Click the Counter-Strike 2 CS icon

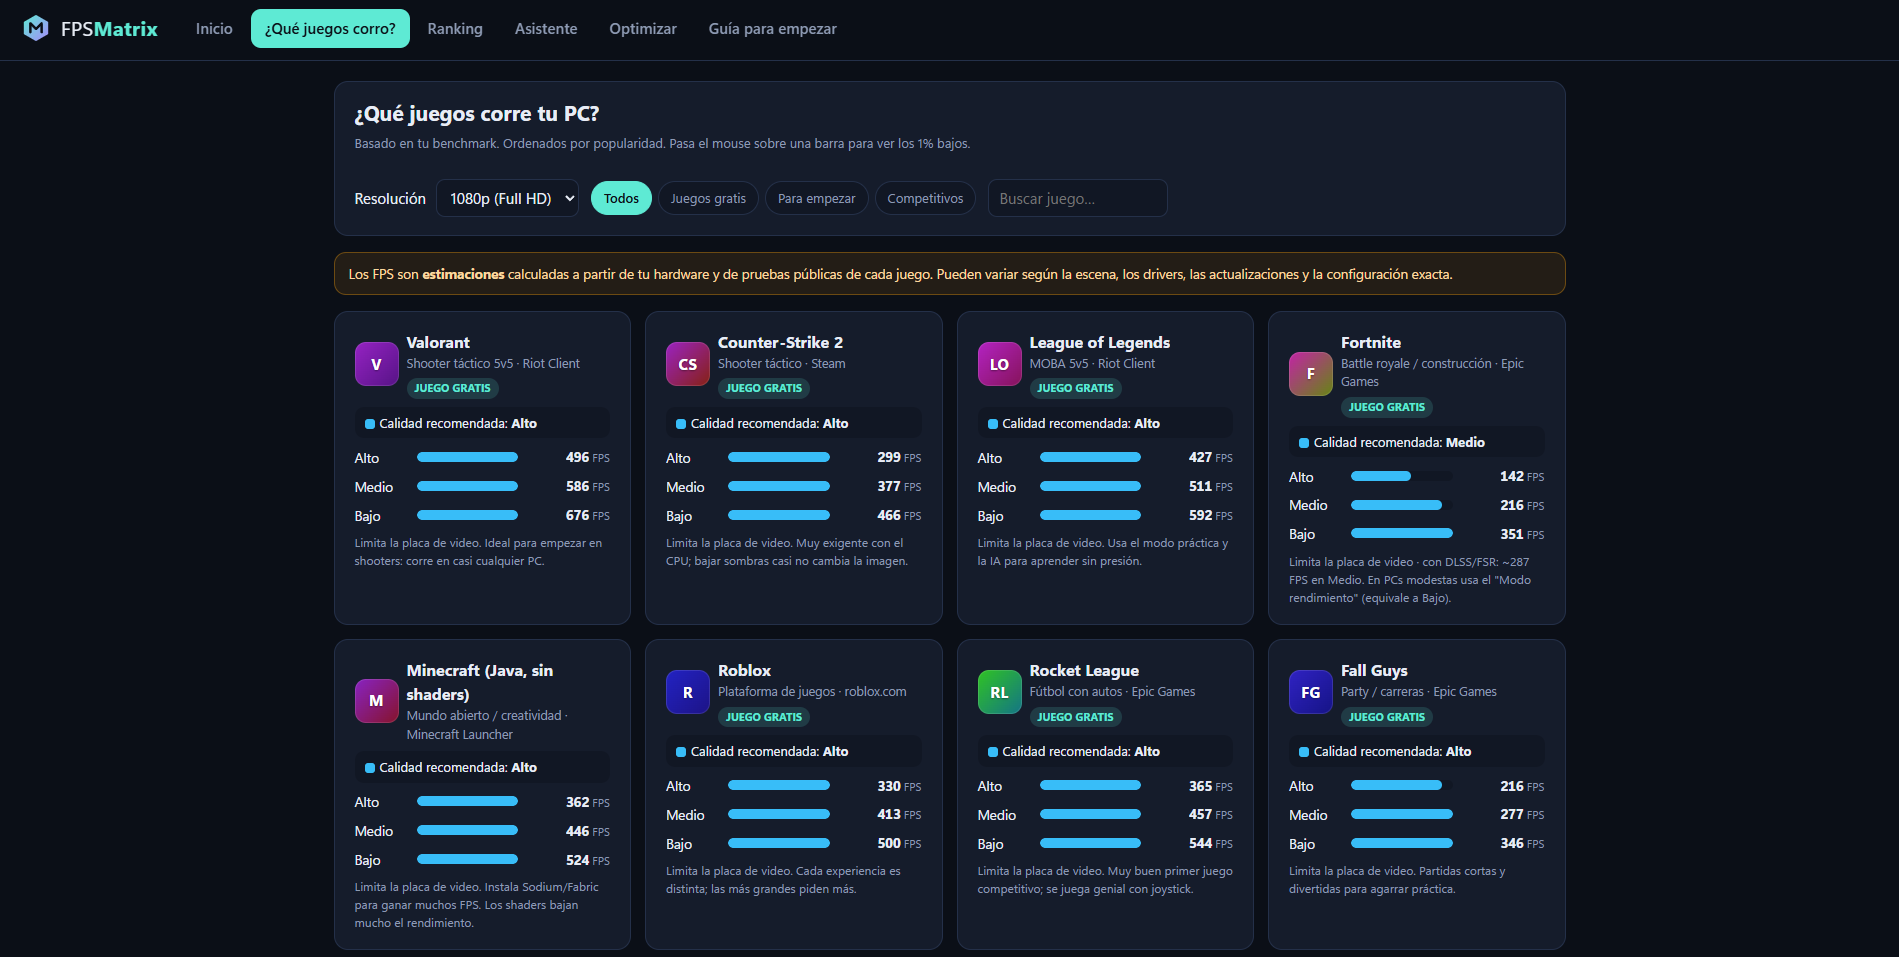[x=688, y=364]
